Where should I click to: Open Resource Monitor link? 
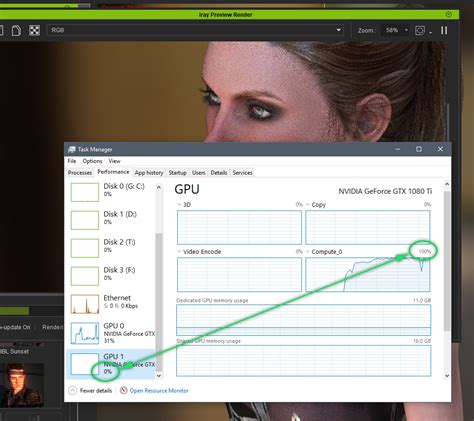coord(159,391)
